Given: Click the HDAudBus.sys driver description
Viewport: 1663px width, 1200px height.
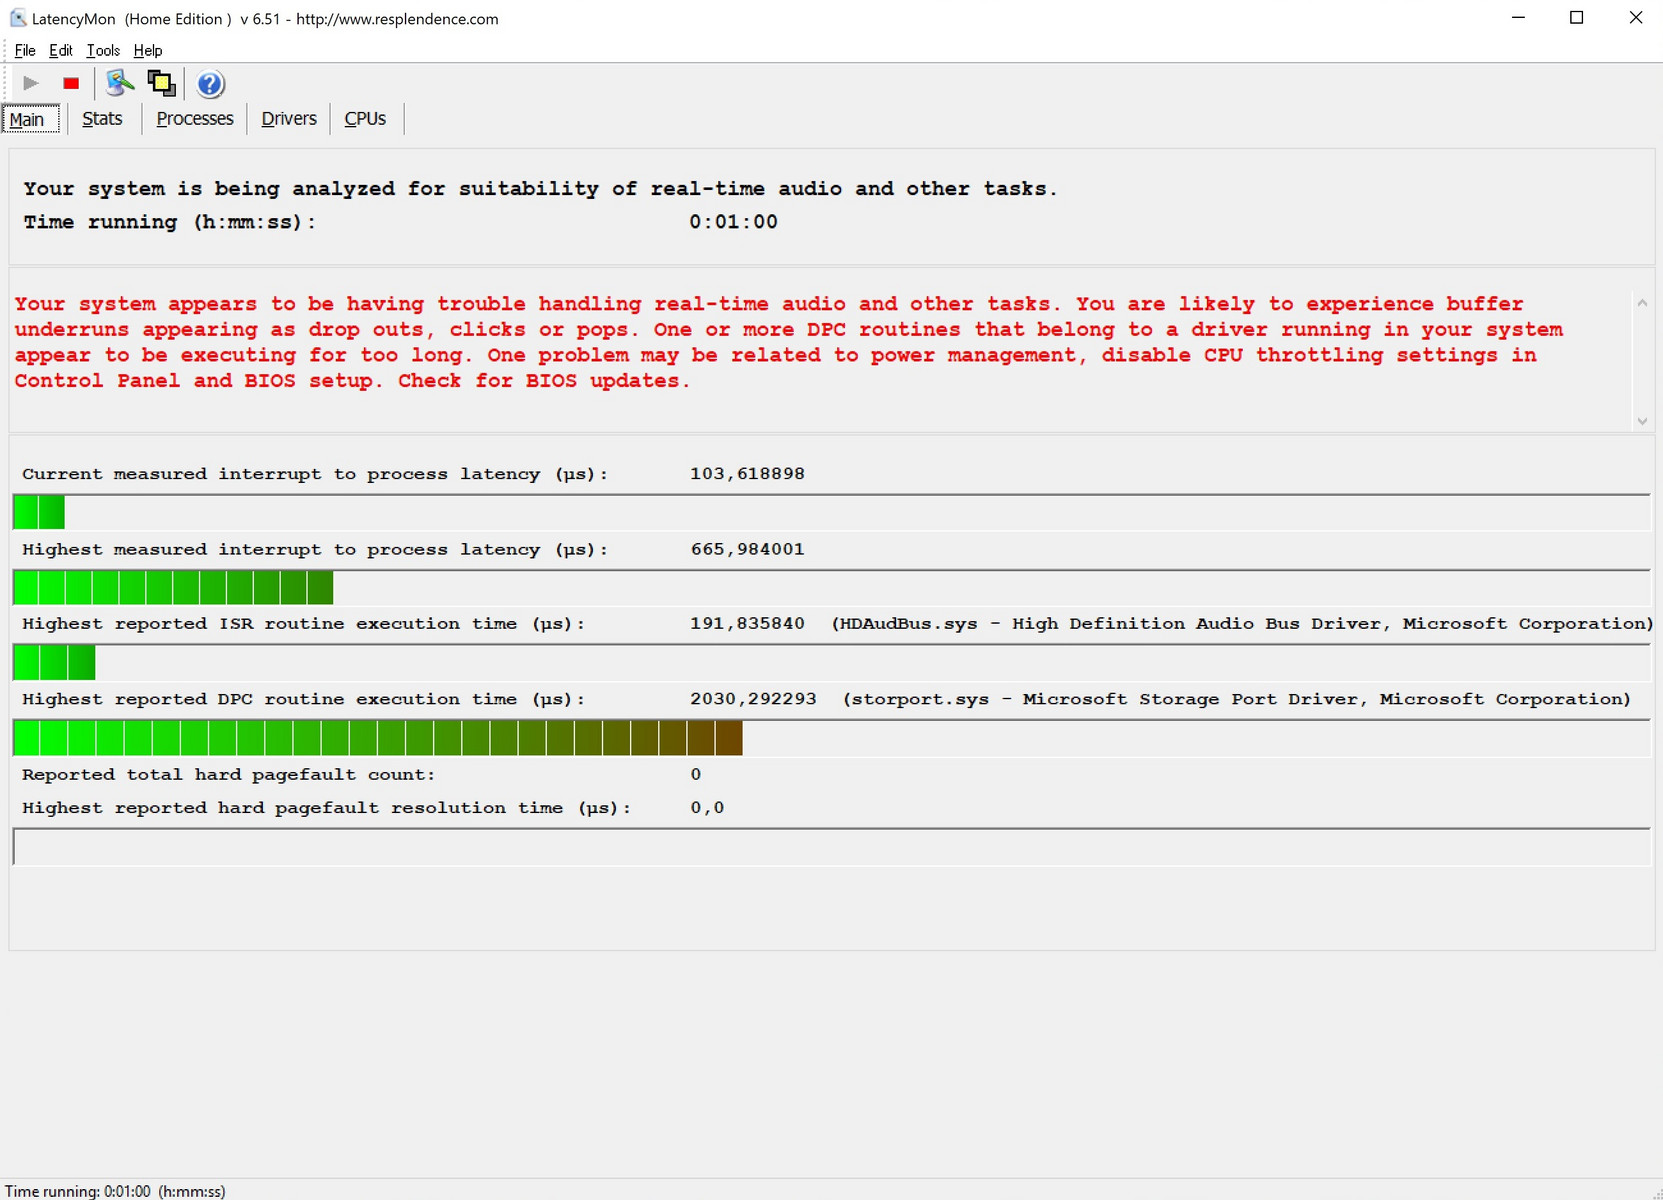Looking at the screenshot, I should point(1242,623).
